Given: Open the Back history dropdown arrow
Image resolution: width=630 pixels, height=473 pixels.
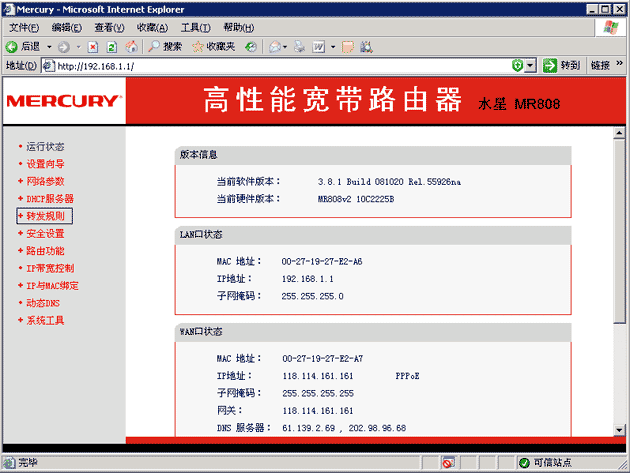Looking at the screenshot, I should (49, 47).
